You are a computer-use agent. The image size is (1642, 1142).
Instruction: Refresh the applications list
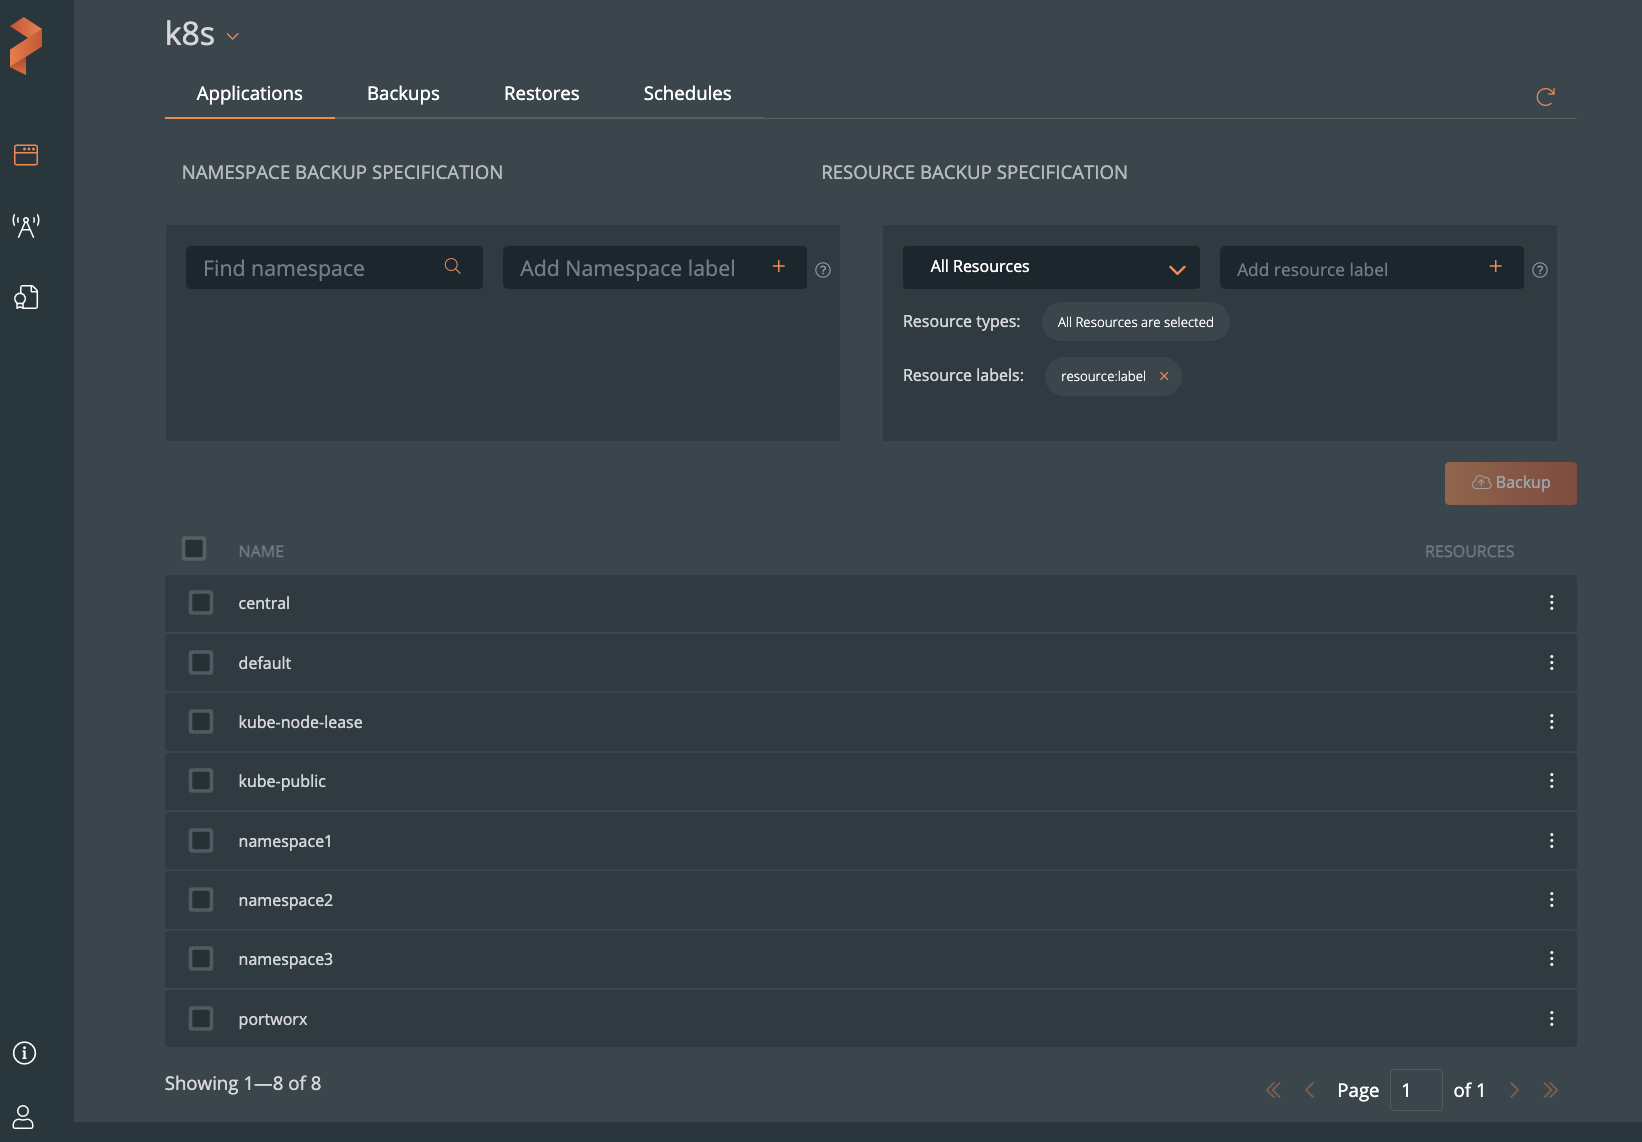[1545, 97]
